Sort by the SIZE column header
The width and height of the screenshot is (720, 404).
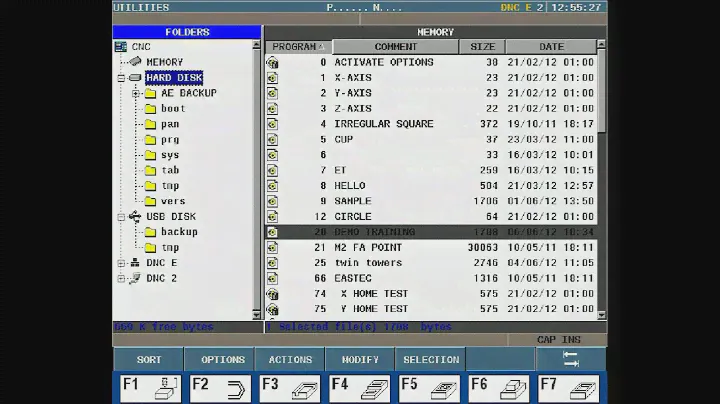482,47
